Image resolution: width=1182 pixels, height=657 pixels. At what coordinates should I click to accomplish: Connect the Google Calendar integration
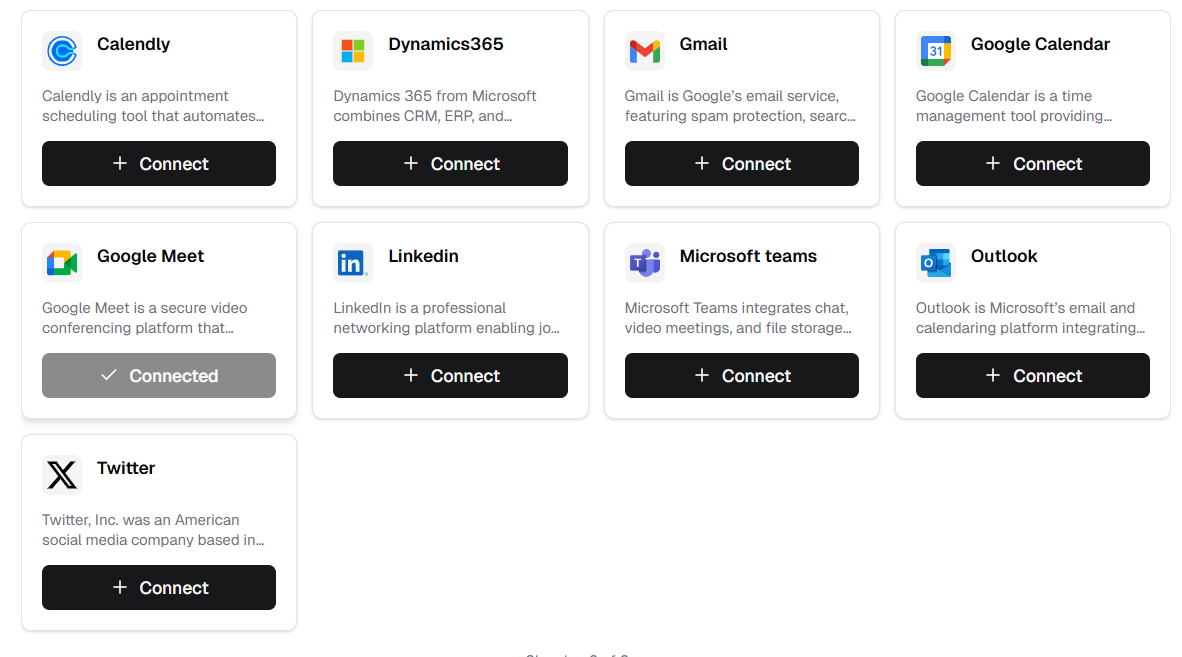[x=1032, y=163]
